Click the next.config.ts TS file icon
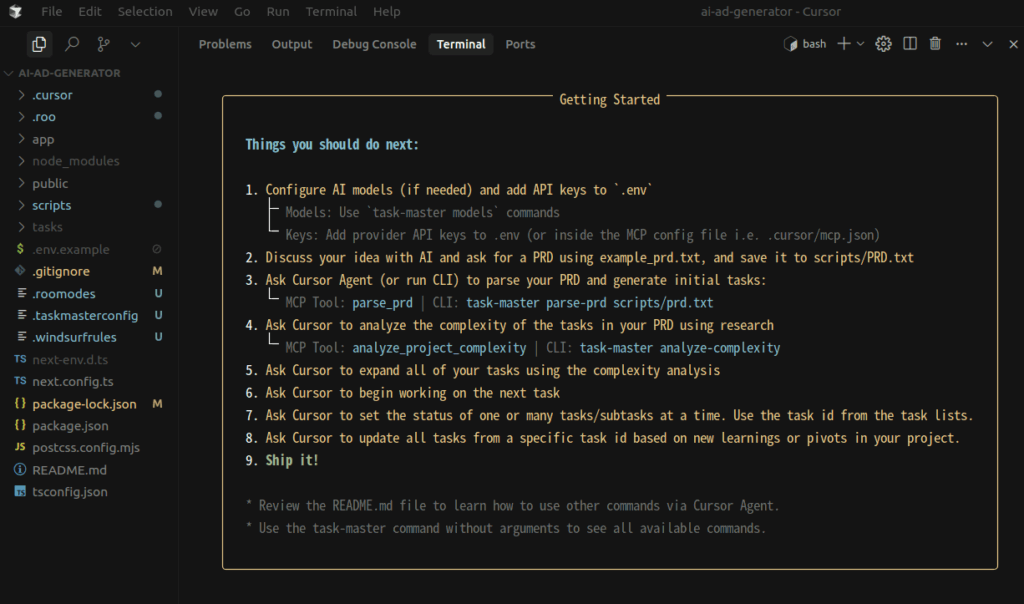 20,381
